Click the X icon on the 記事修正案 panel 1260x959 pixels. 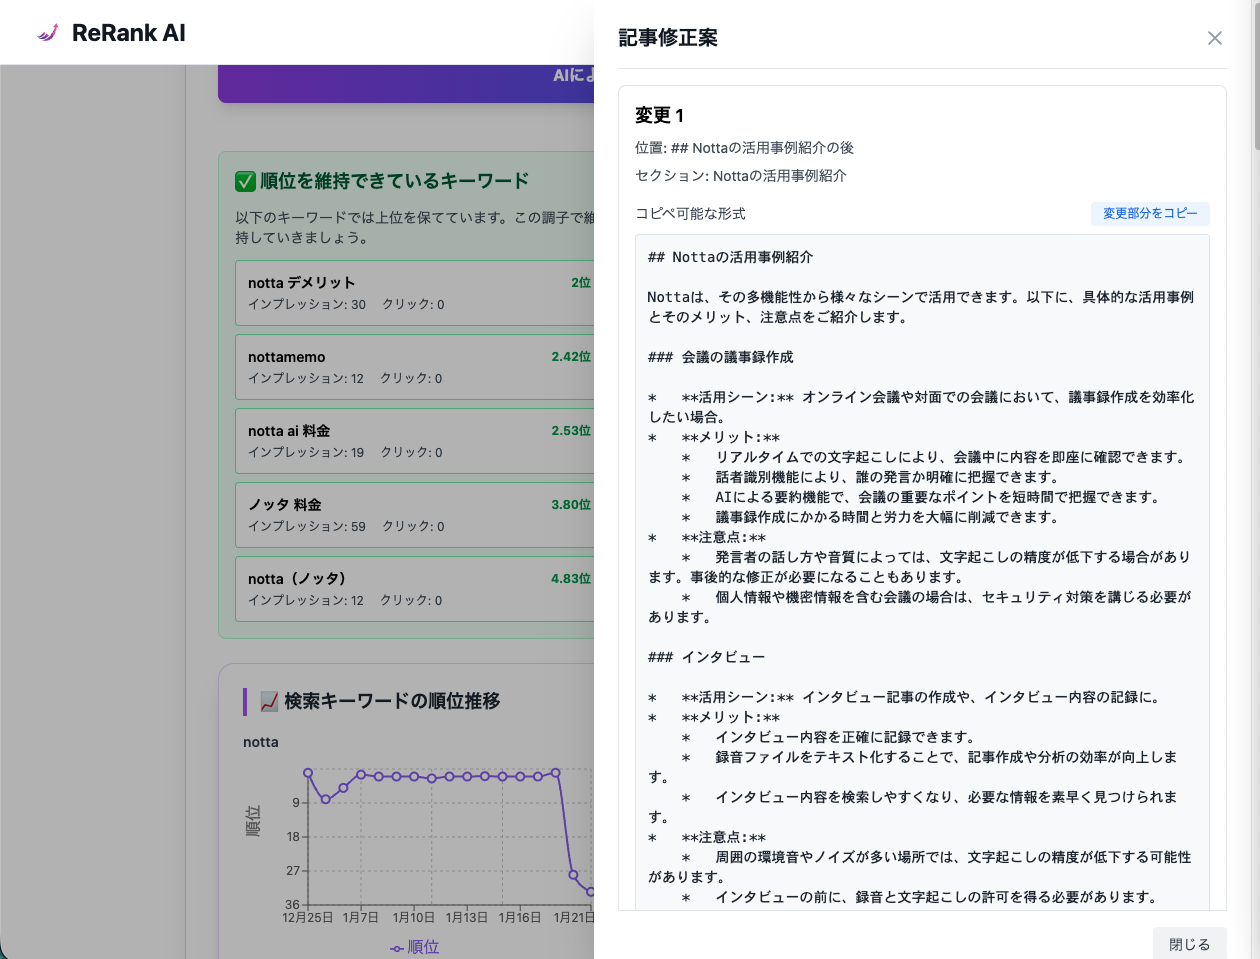1215,38
